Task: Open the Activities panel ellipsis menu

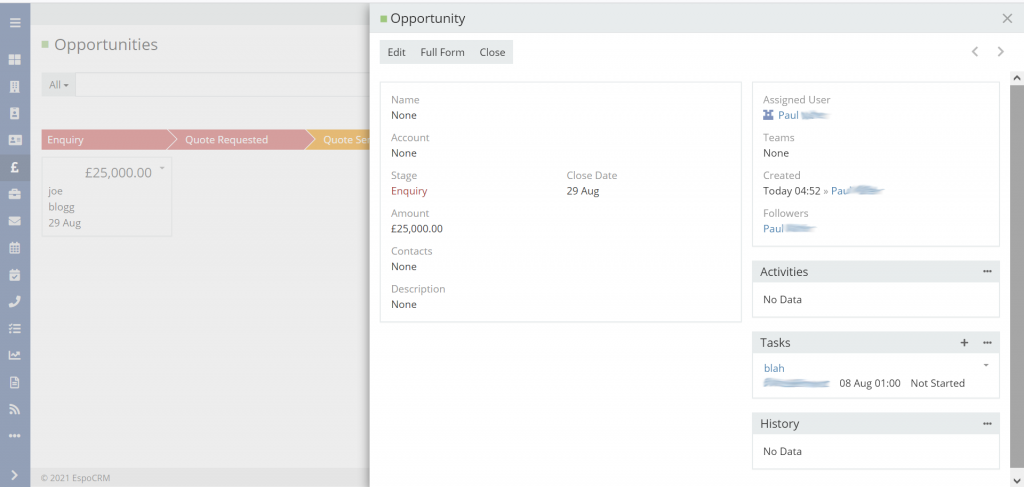Action: (x=987, y=271)
